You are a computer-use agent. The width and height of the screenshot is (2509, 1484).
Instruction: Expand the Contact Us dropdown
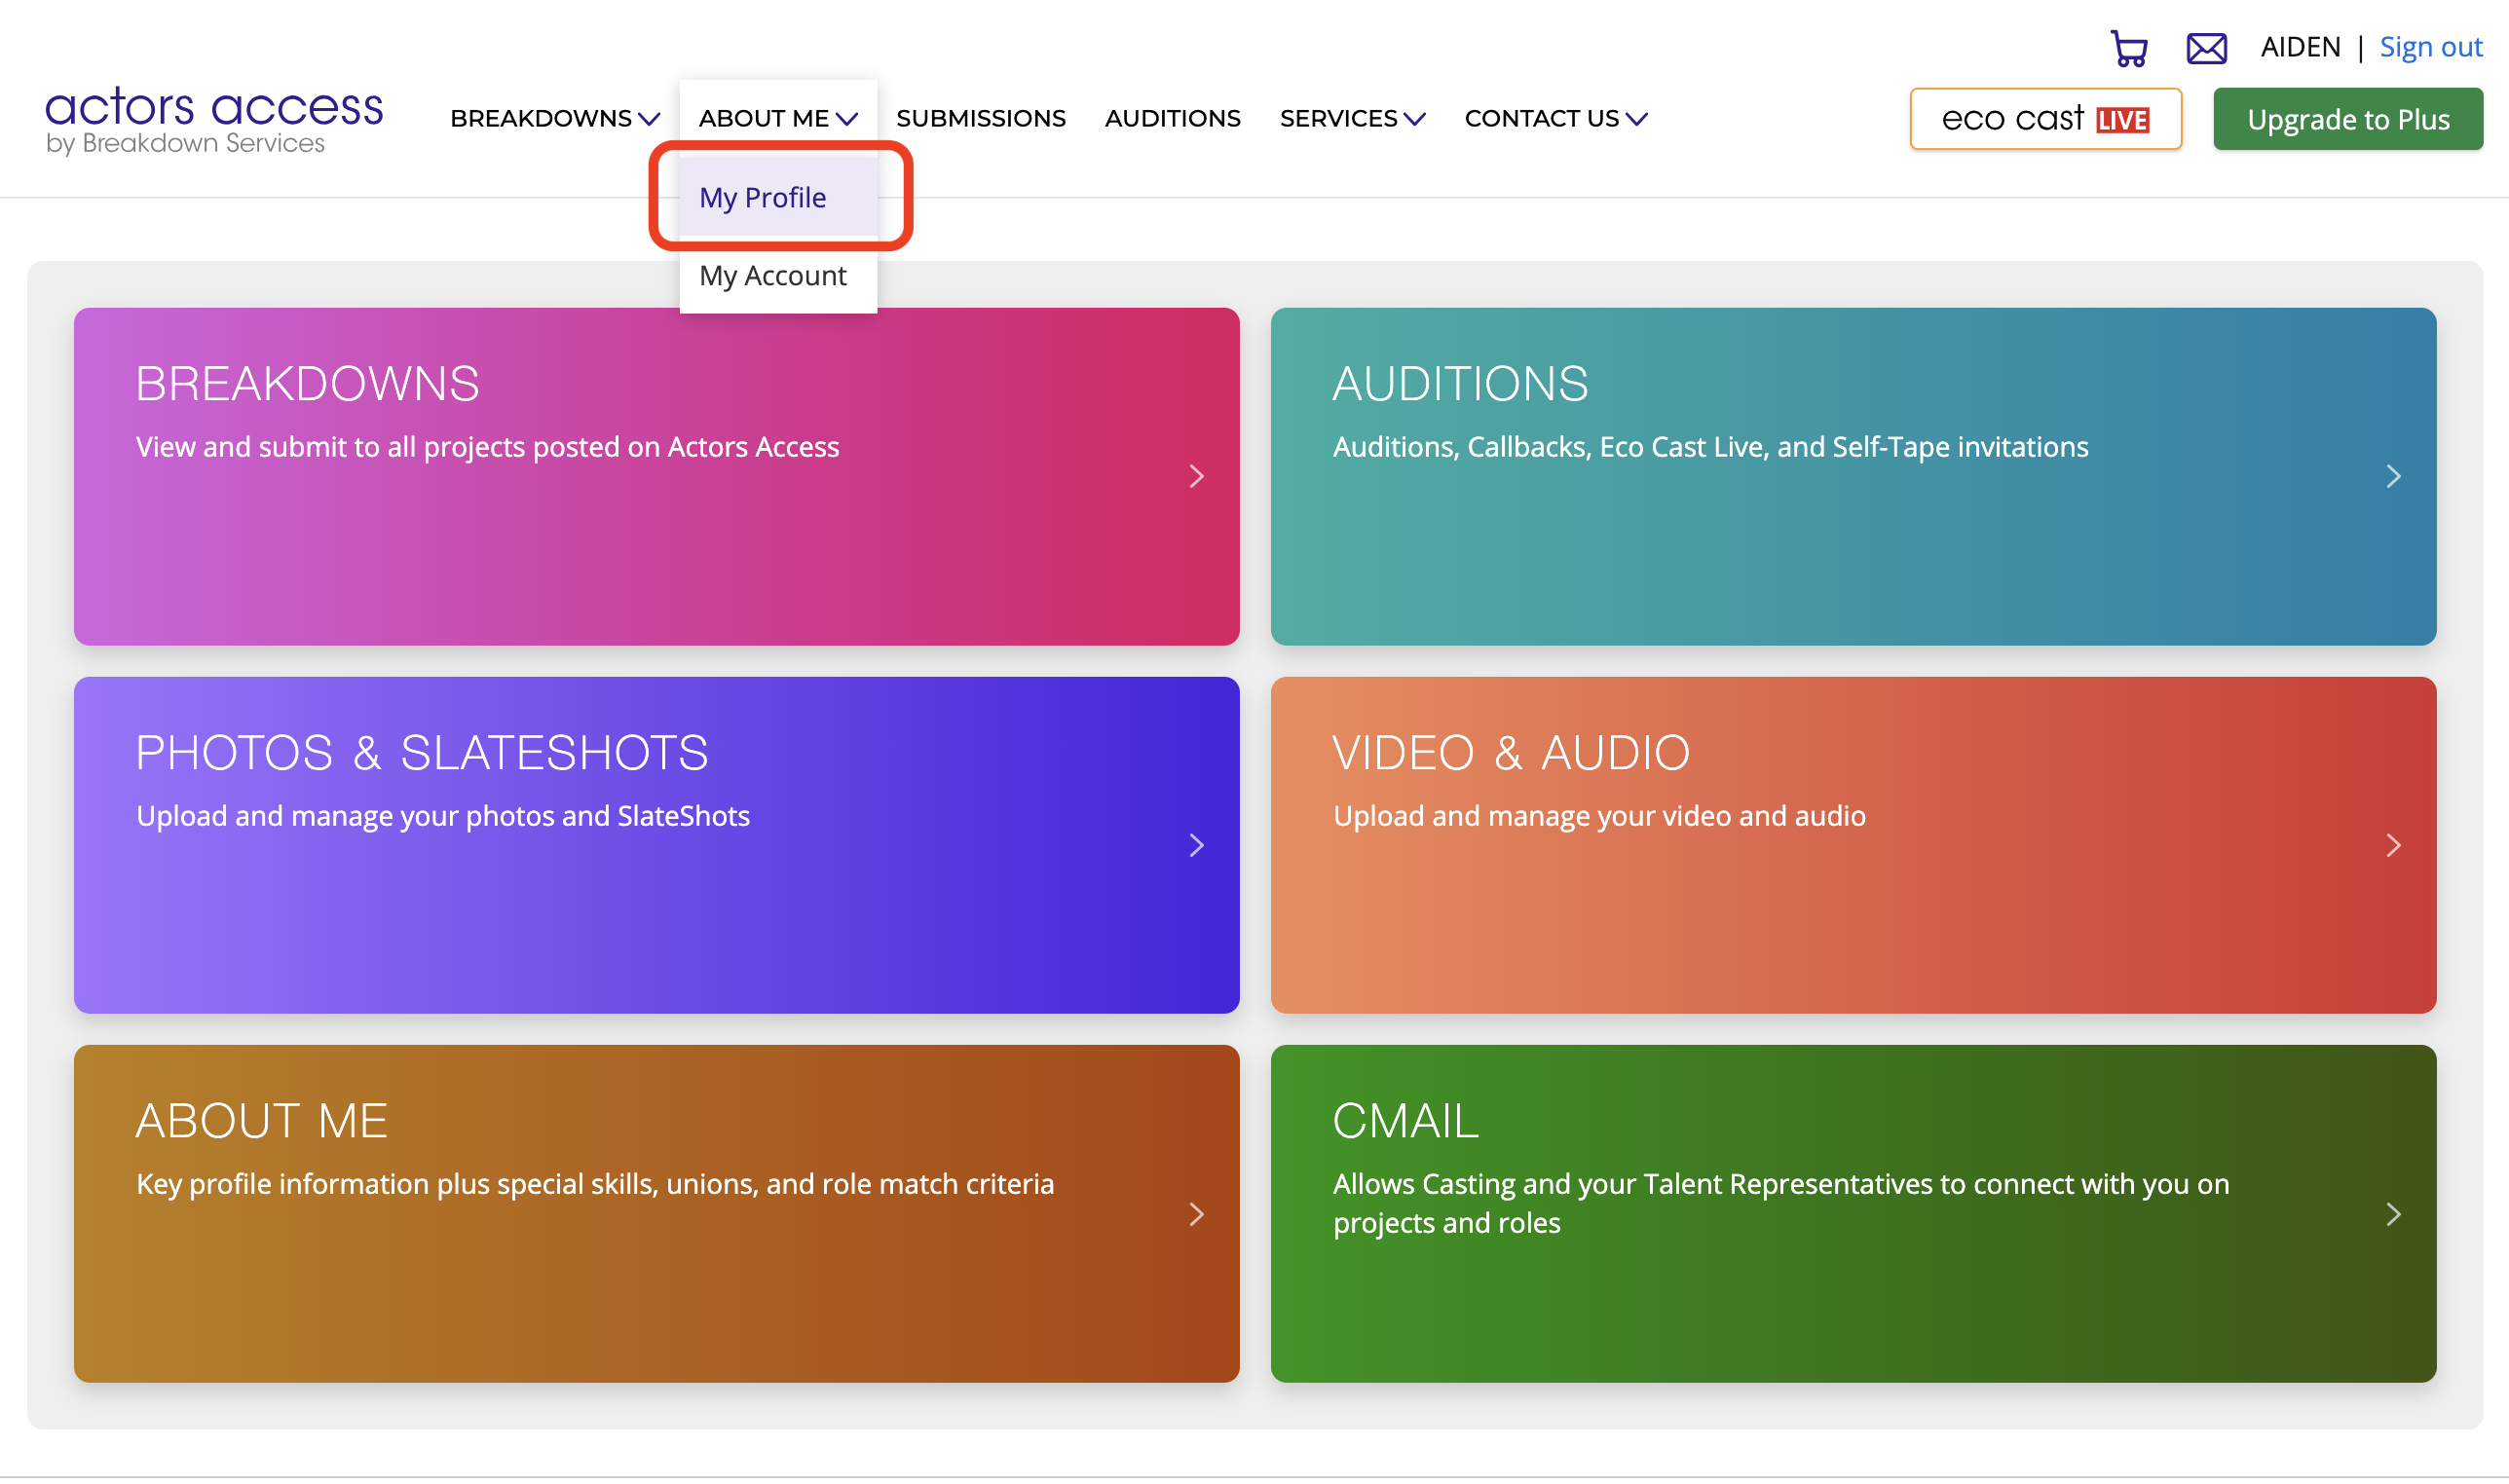[x=1554, y=119]
